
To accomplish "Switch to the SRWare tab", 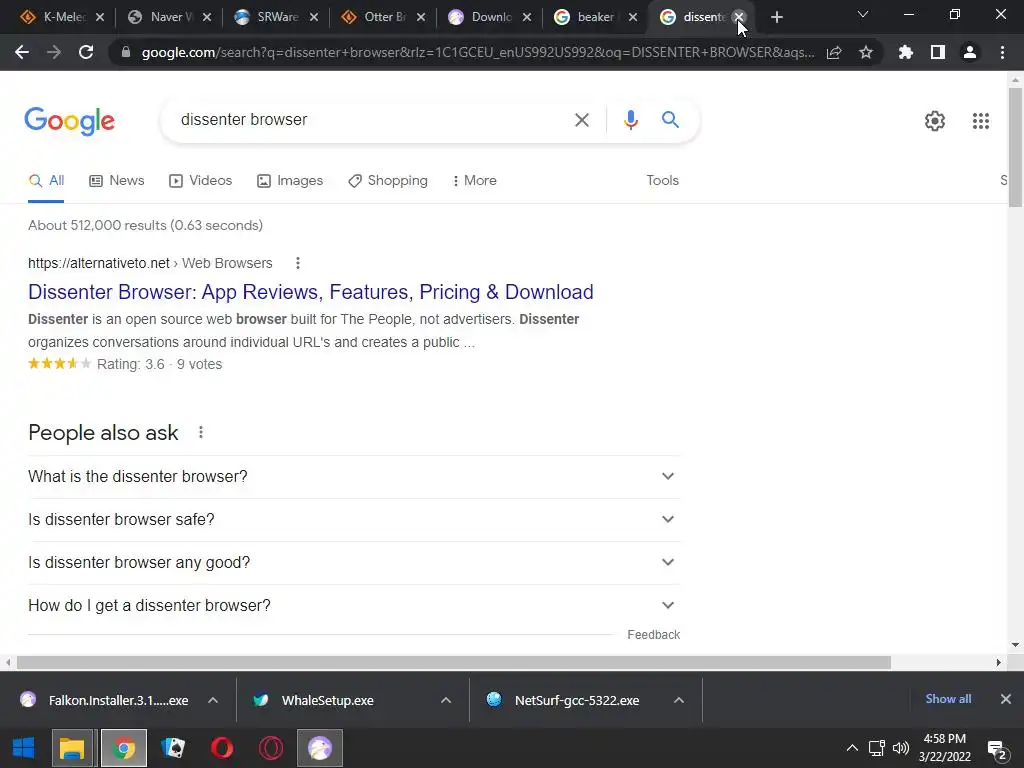I will pos(276,17).
